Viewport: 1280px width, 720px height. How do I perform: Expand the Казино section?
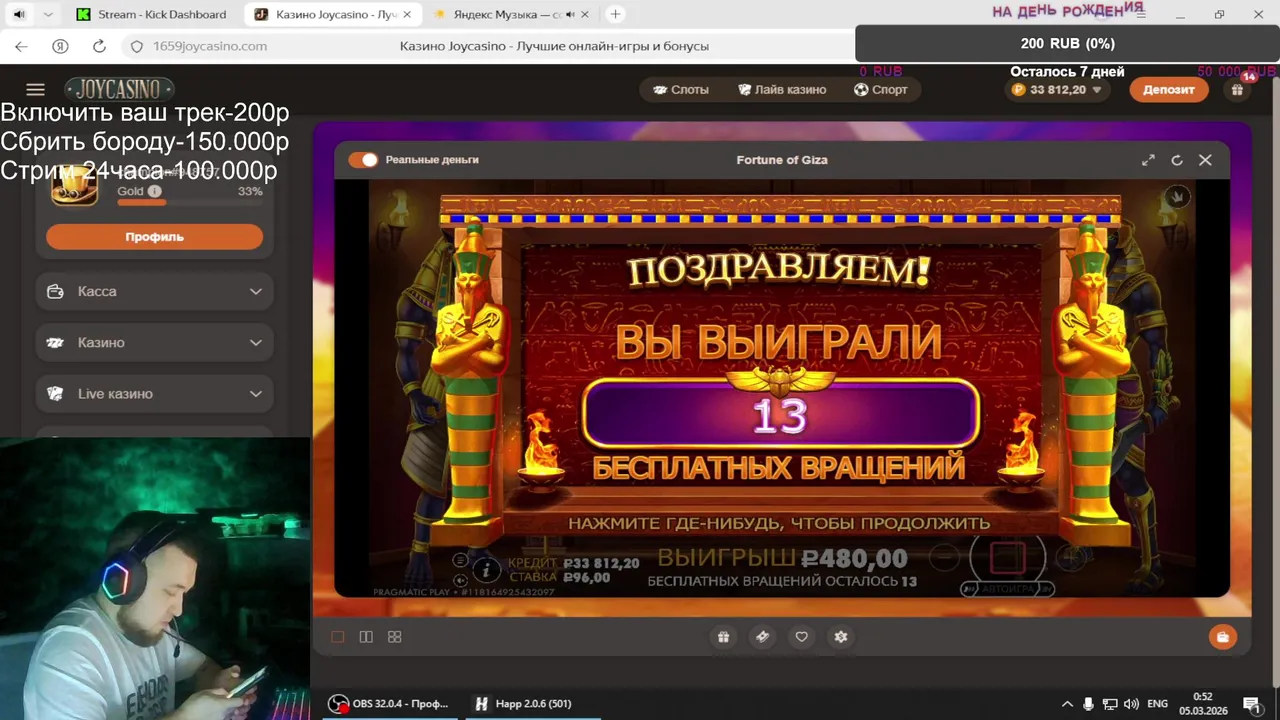[x=154, y=342]
